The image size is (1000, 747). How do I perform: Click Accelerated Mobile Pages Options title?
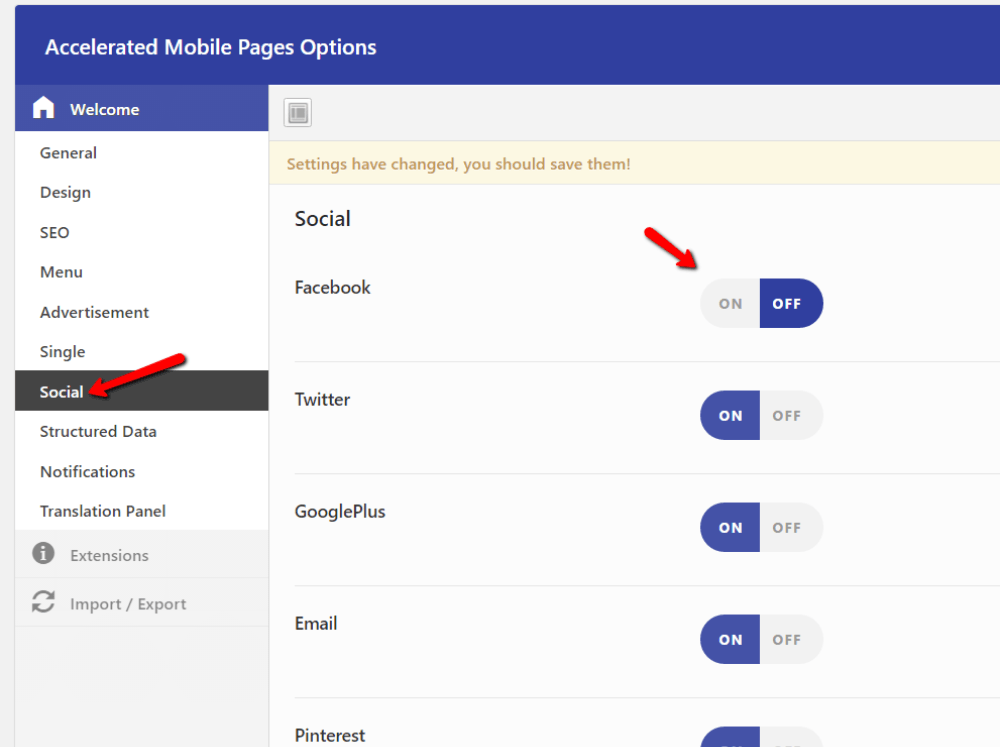pos(210,48)
